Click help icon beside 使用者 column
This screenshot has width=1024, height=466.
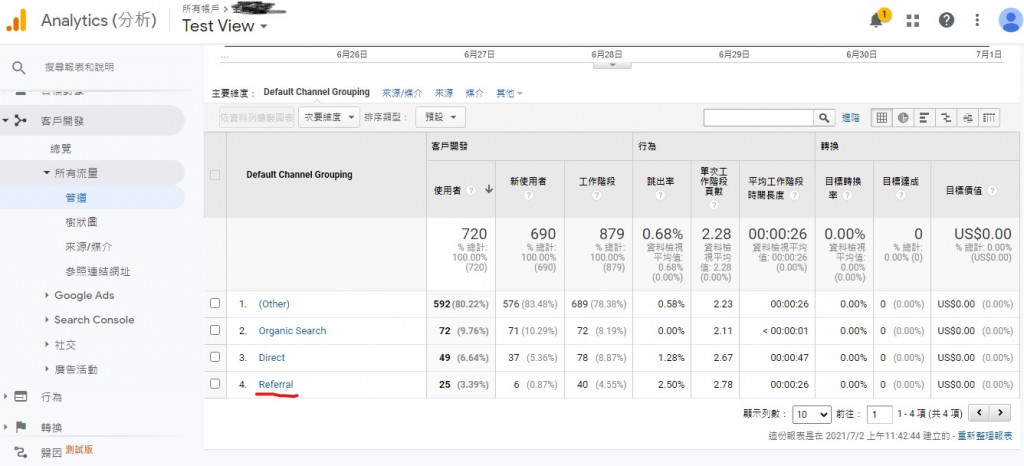[x=471, y=191]
